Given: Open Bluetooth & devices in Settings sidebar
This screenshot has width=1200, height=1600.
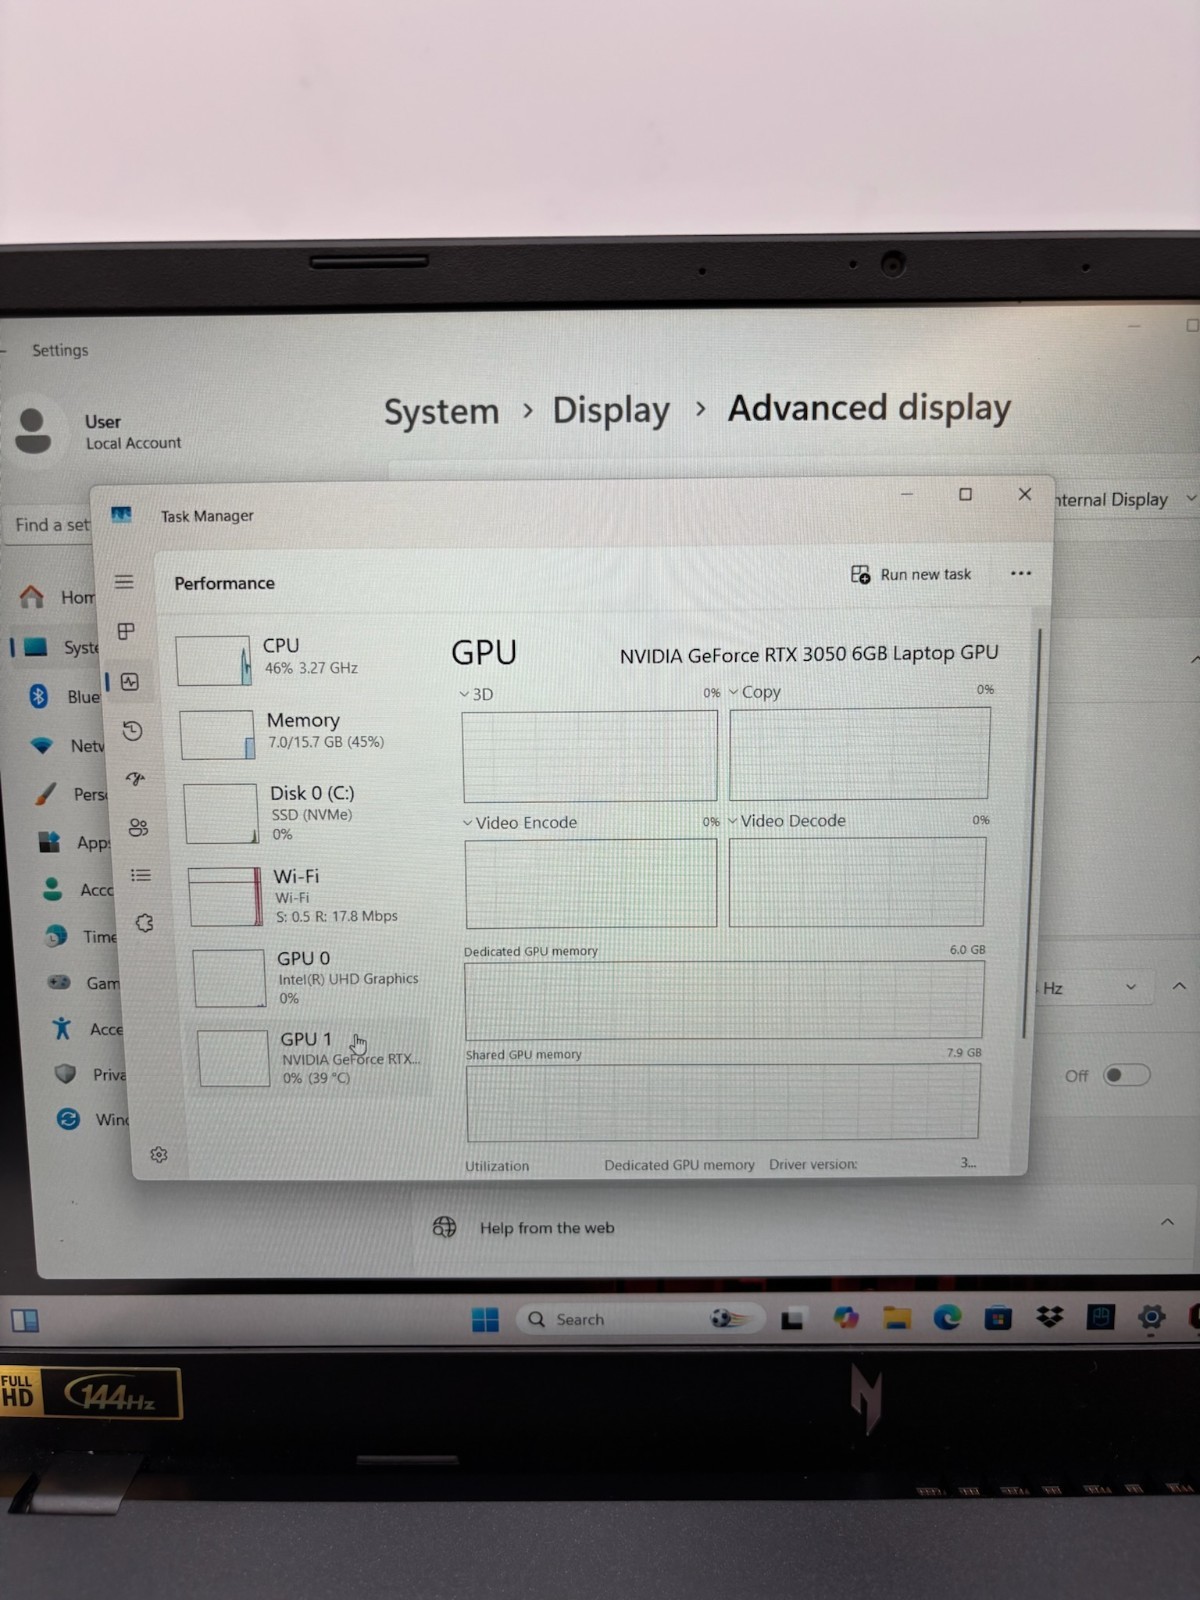Looking at the screenshot, I should click(x=62, y=696).
